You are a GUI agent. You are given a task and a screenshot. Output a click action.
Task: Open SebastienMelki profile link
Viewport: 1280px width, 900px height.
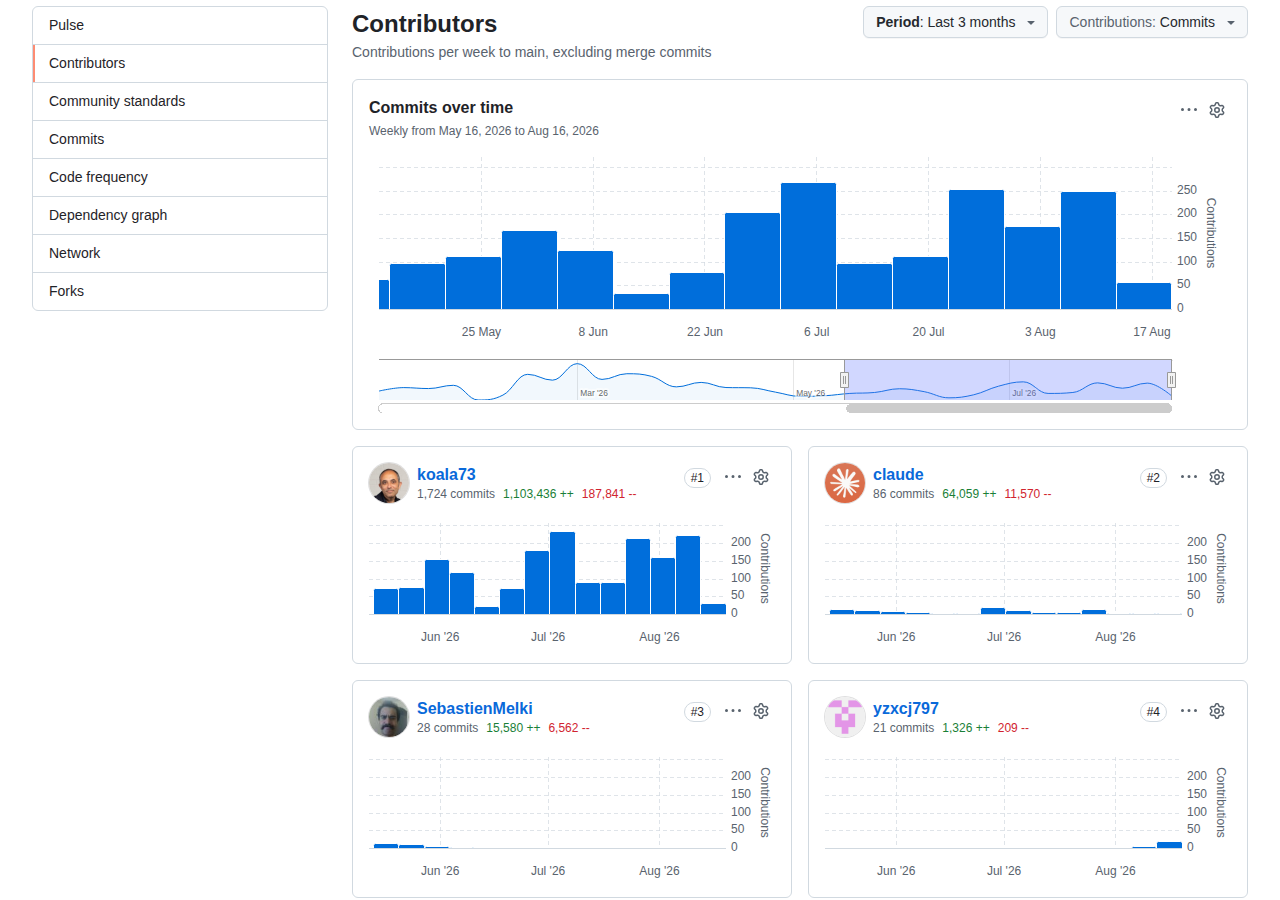coord(475,708)
